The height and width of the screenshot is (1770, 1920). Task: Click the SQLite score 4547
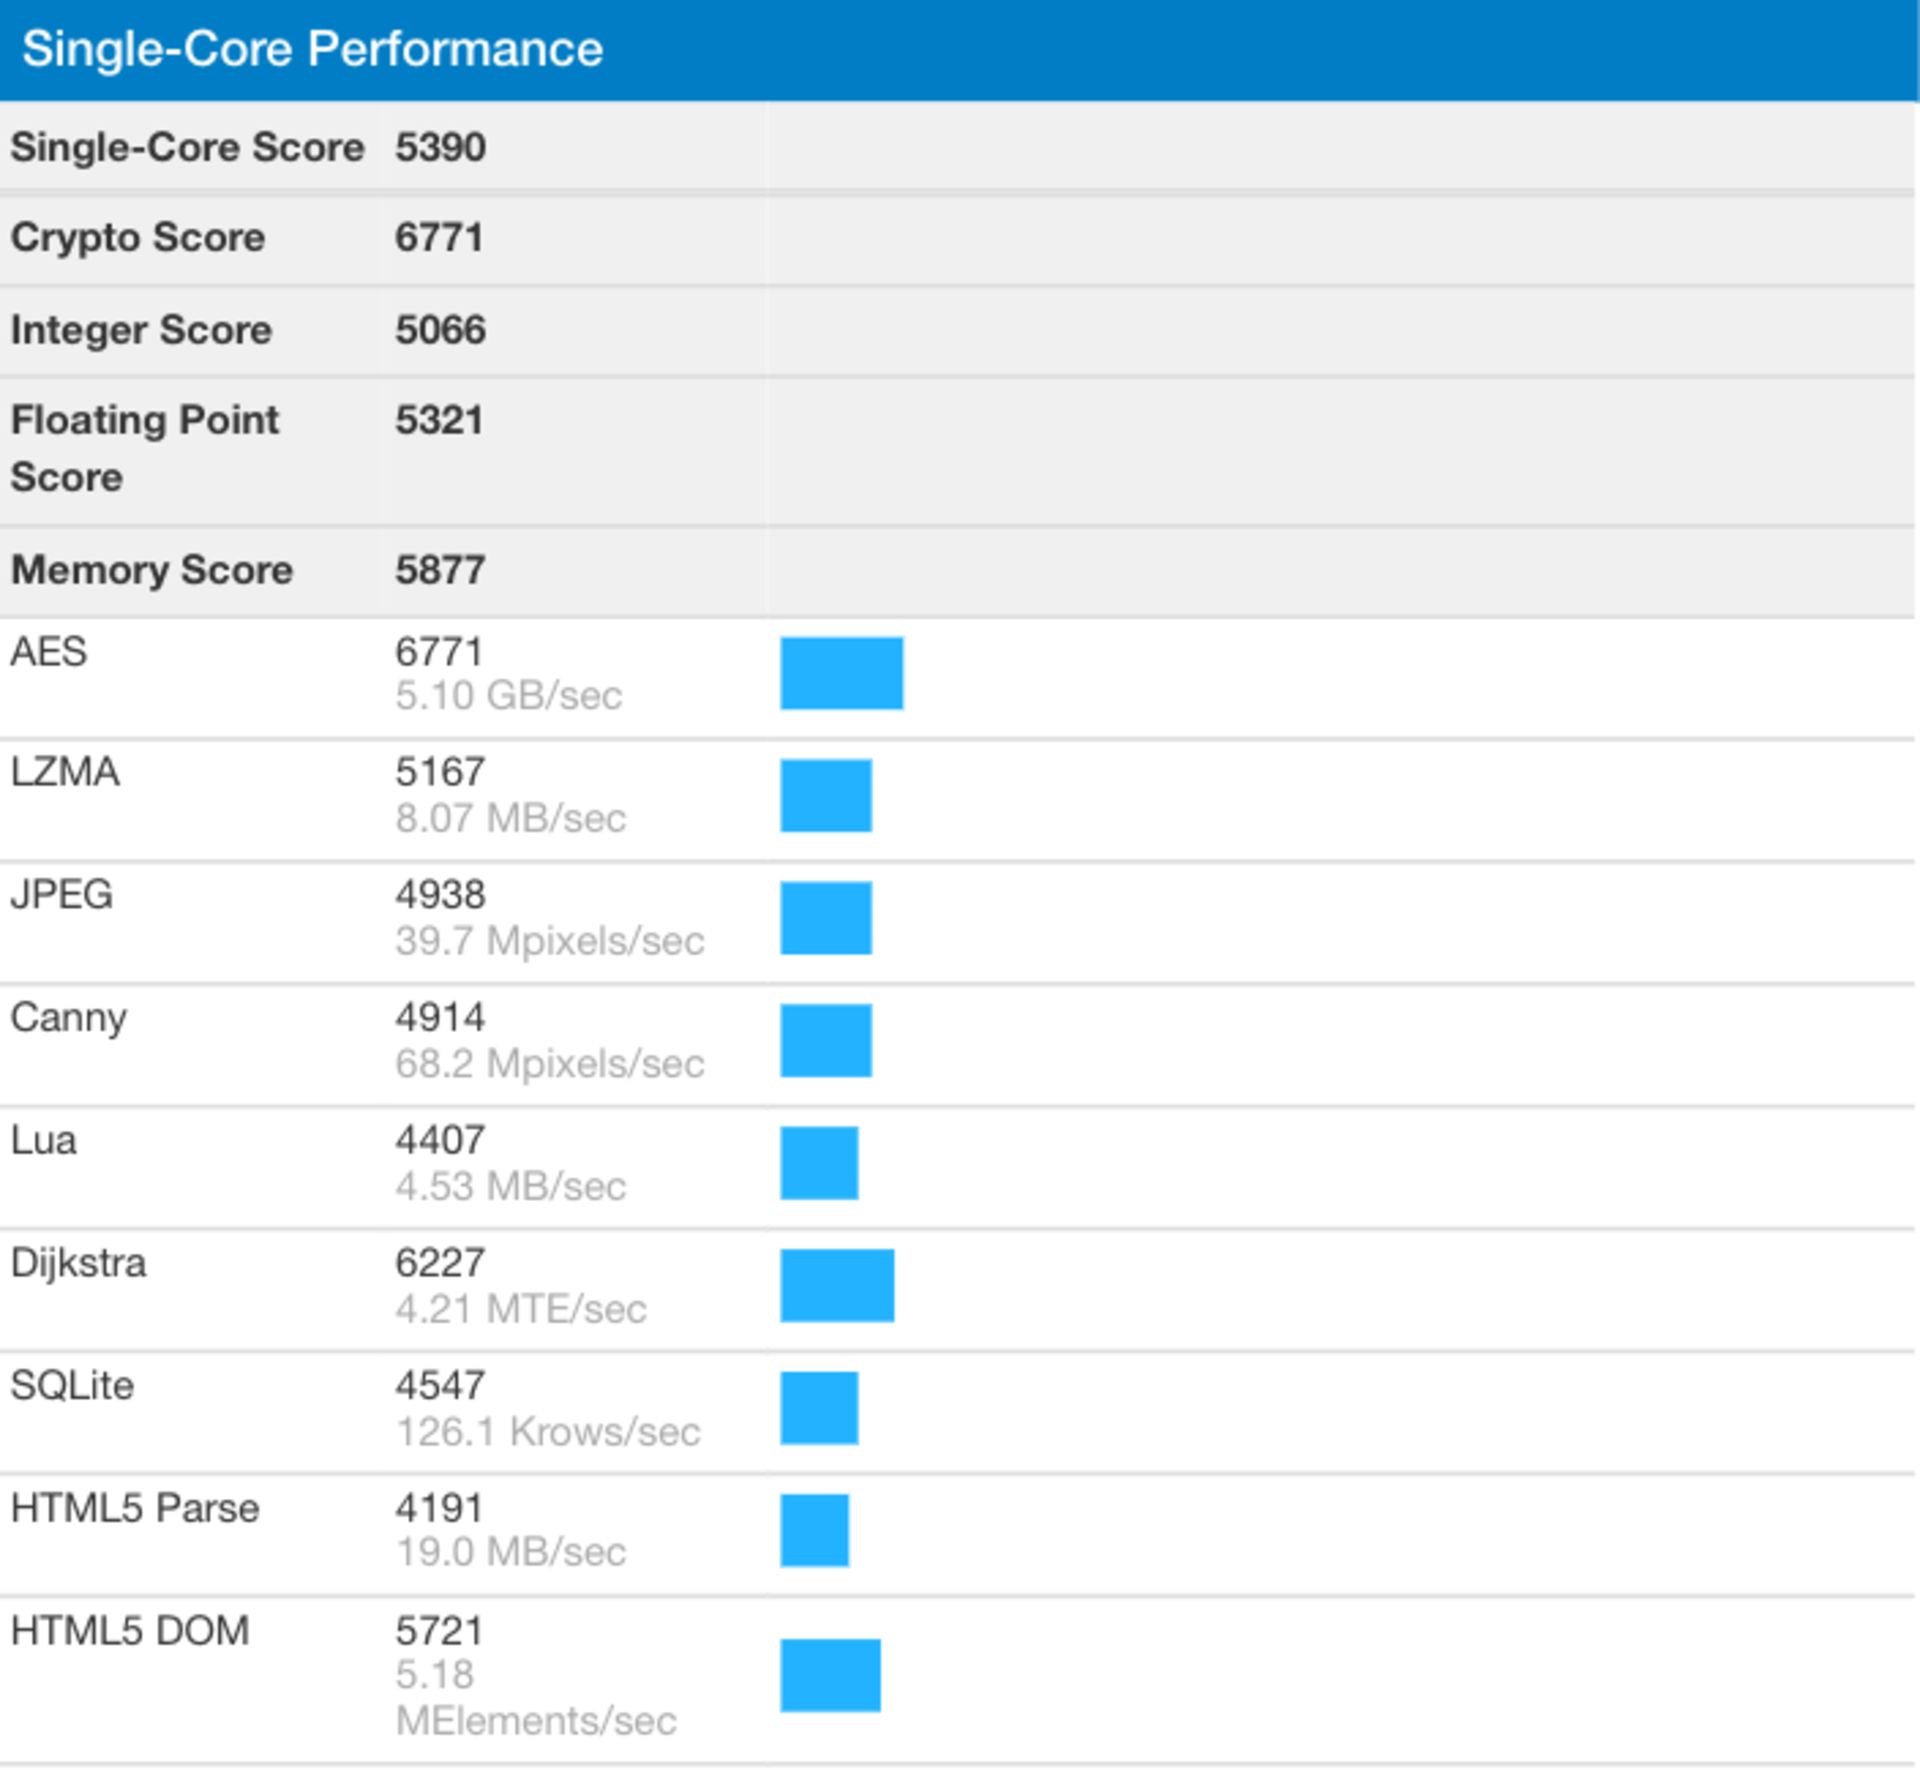point(438,1385)
